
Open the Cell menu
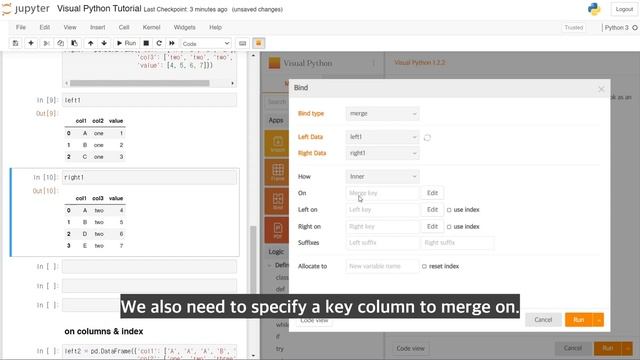tap(124, 27)
